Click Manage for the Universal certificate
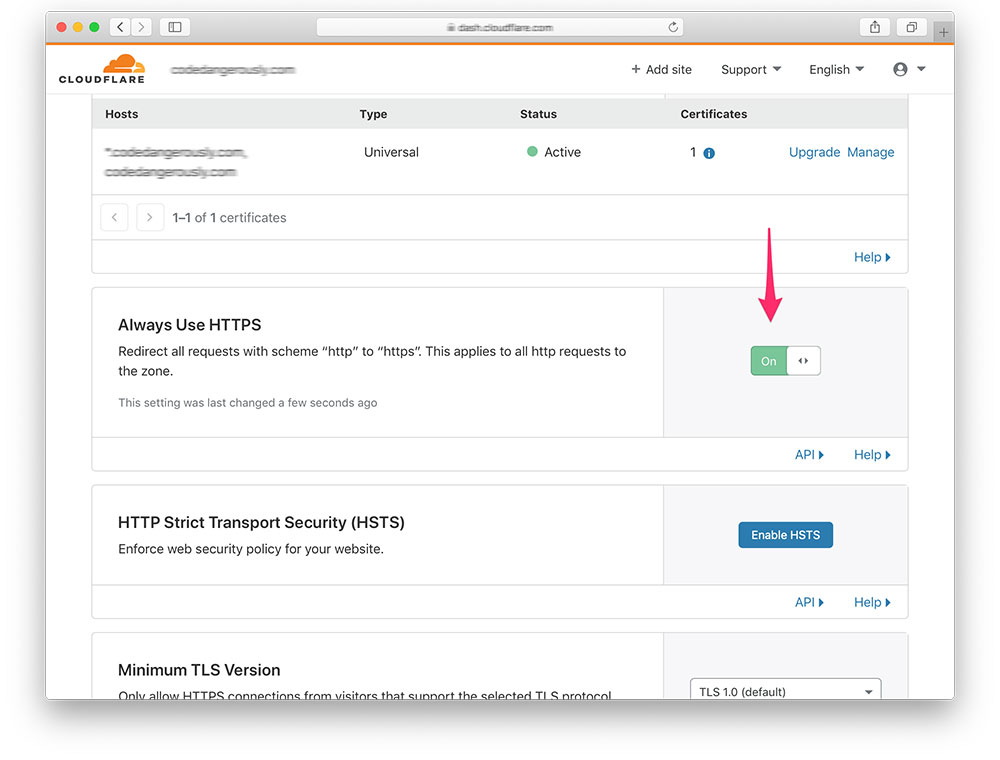 tap(871, 152)
